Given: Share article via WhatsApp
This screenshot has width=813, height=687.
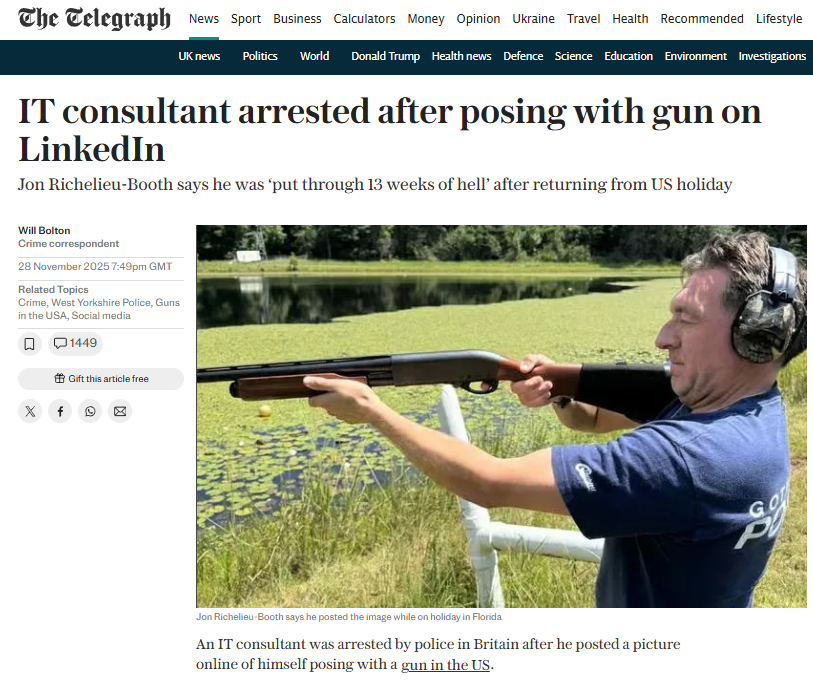Looking at the screenshot, I should point(90,411).
